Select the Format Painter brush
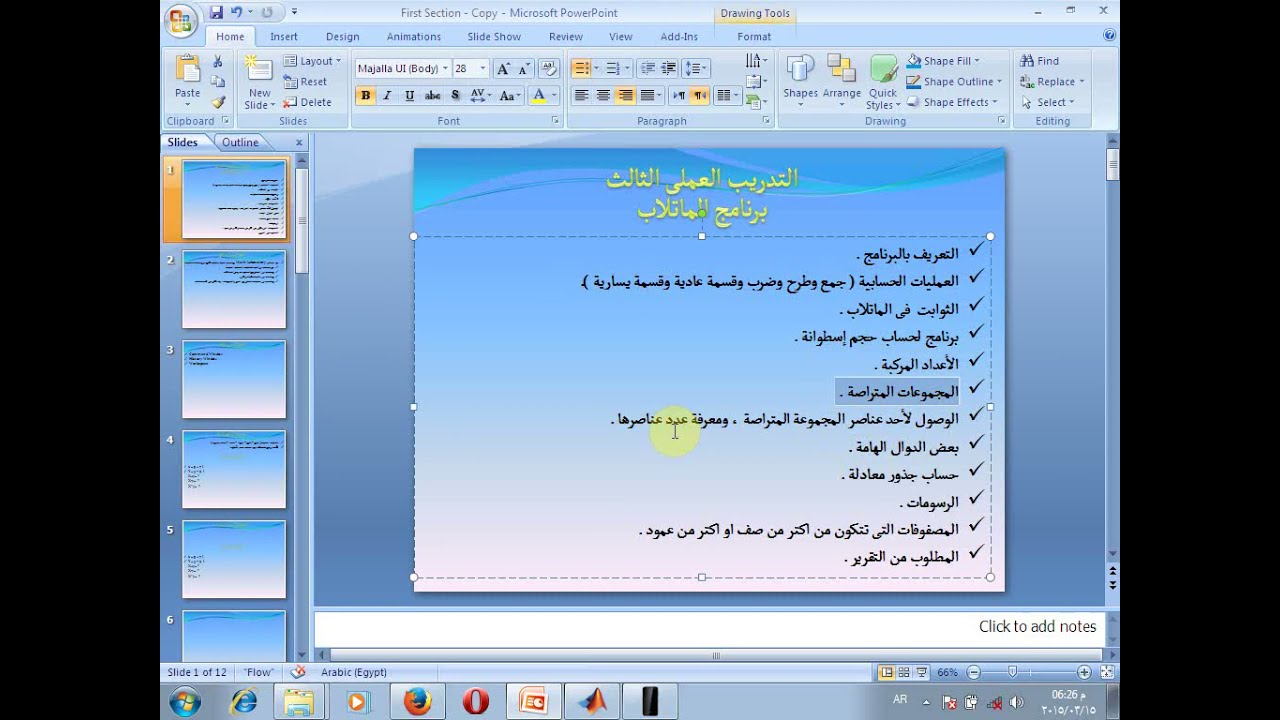This screenshot has height=720, width=1280. tap(218, 102)
